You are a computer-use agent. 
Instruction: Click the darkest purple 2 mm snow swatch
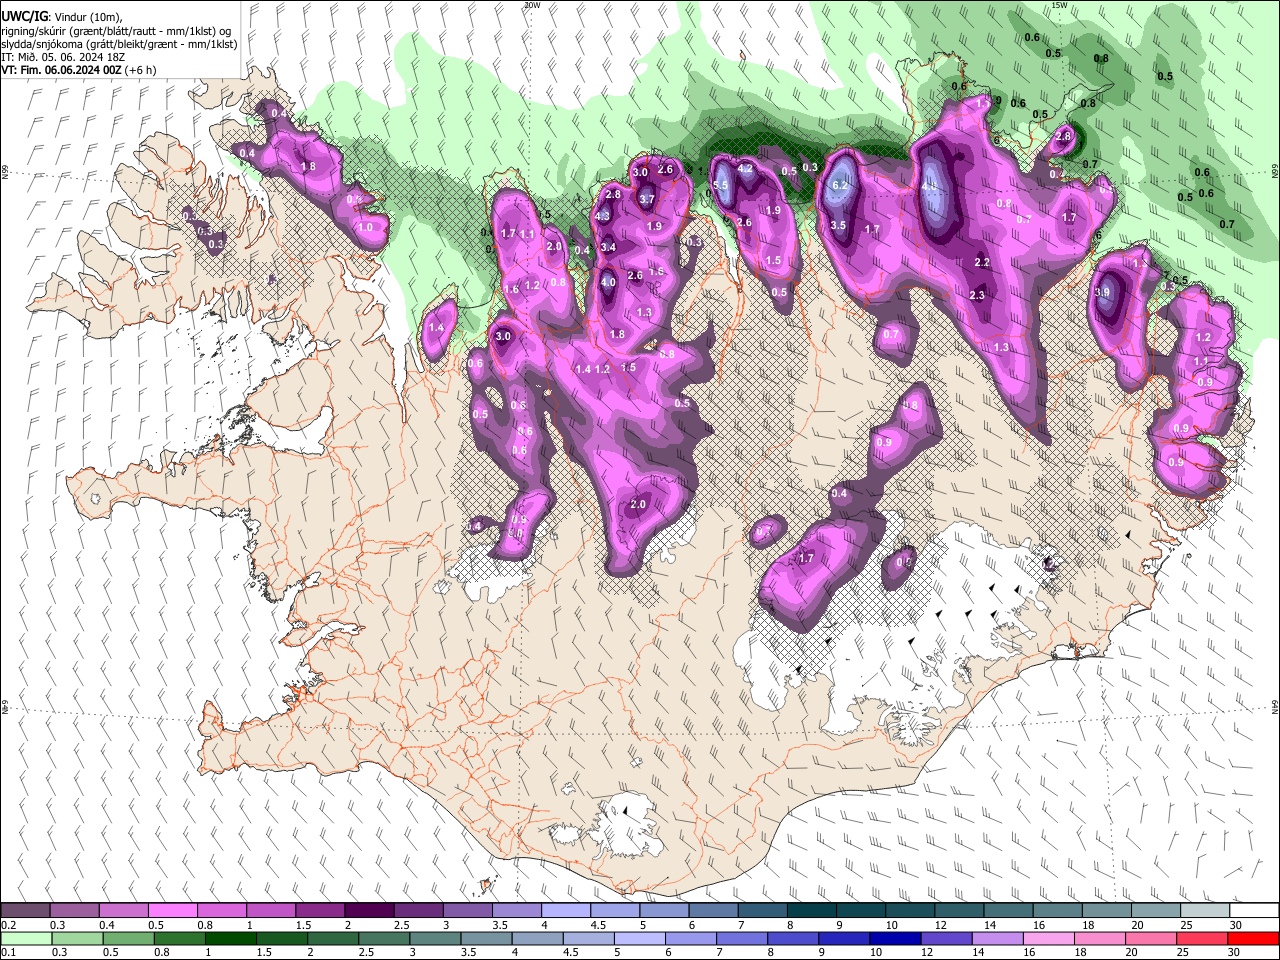[369, 911]
